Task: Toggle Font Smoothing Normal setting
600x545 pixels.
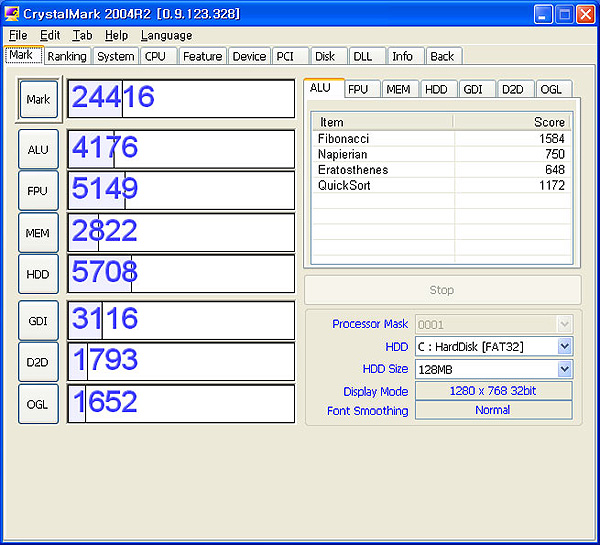Action: [494, 410]
